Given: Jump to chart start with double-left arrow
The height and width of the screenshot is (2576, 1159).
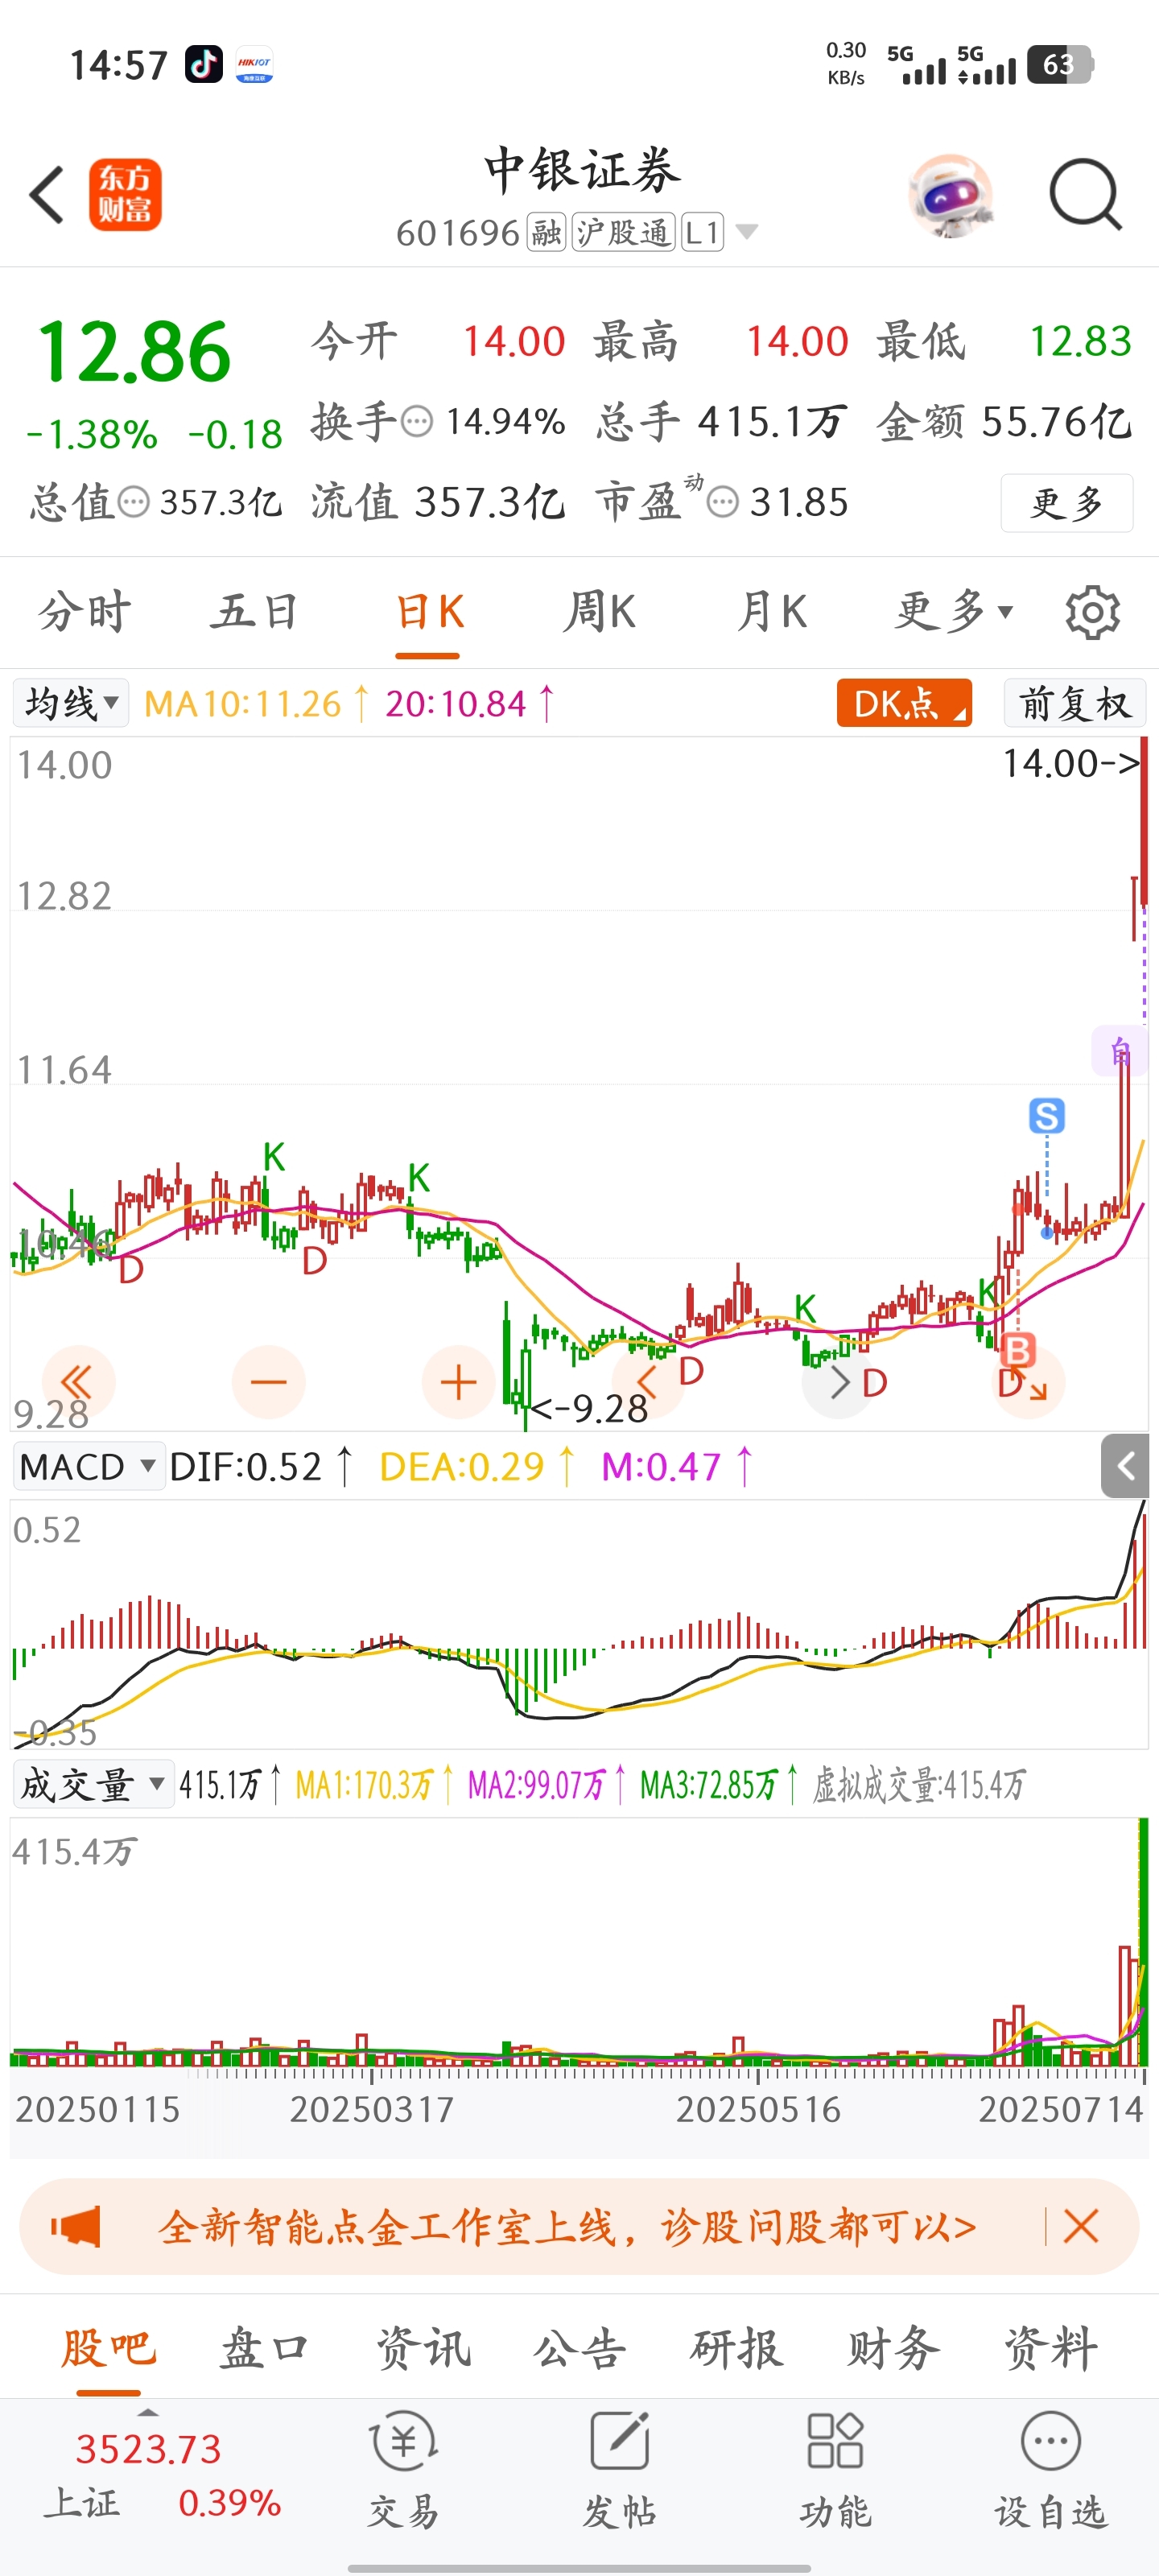Looking at the screenshot, I should point(78,1382).
